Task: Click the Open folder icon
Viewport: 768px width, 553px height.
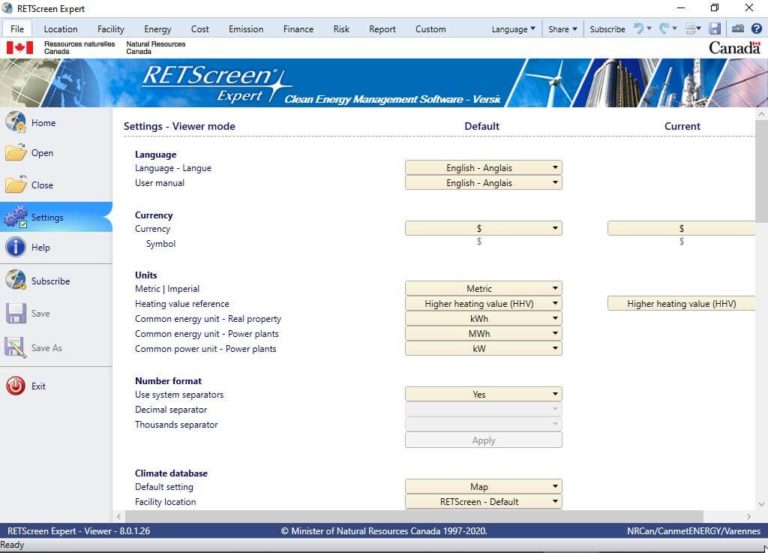Action: coord(16,153)
